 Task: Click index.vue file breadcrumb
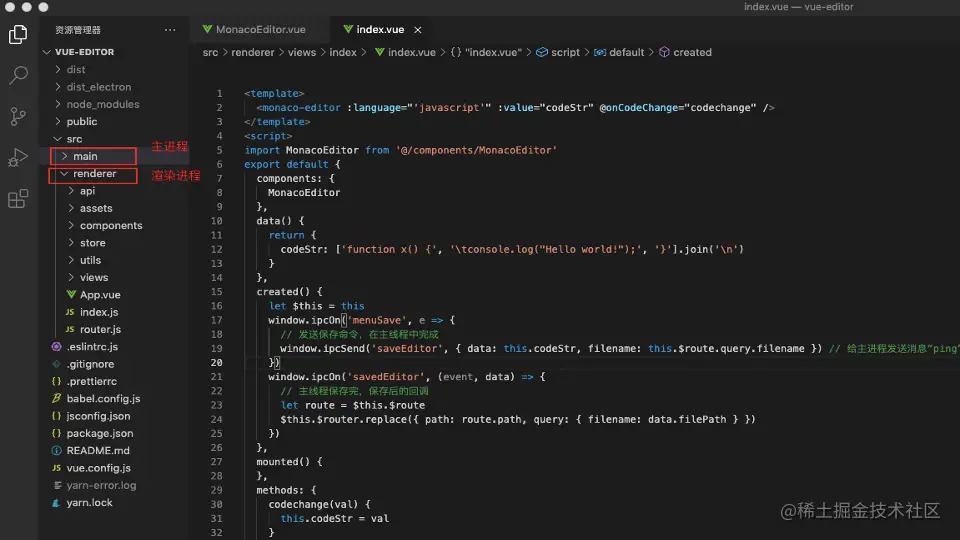point(405,52)
